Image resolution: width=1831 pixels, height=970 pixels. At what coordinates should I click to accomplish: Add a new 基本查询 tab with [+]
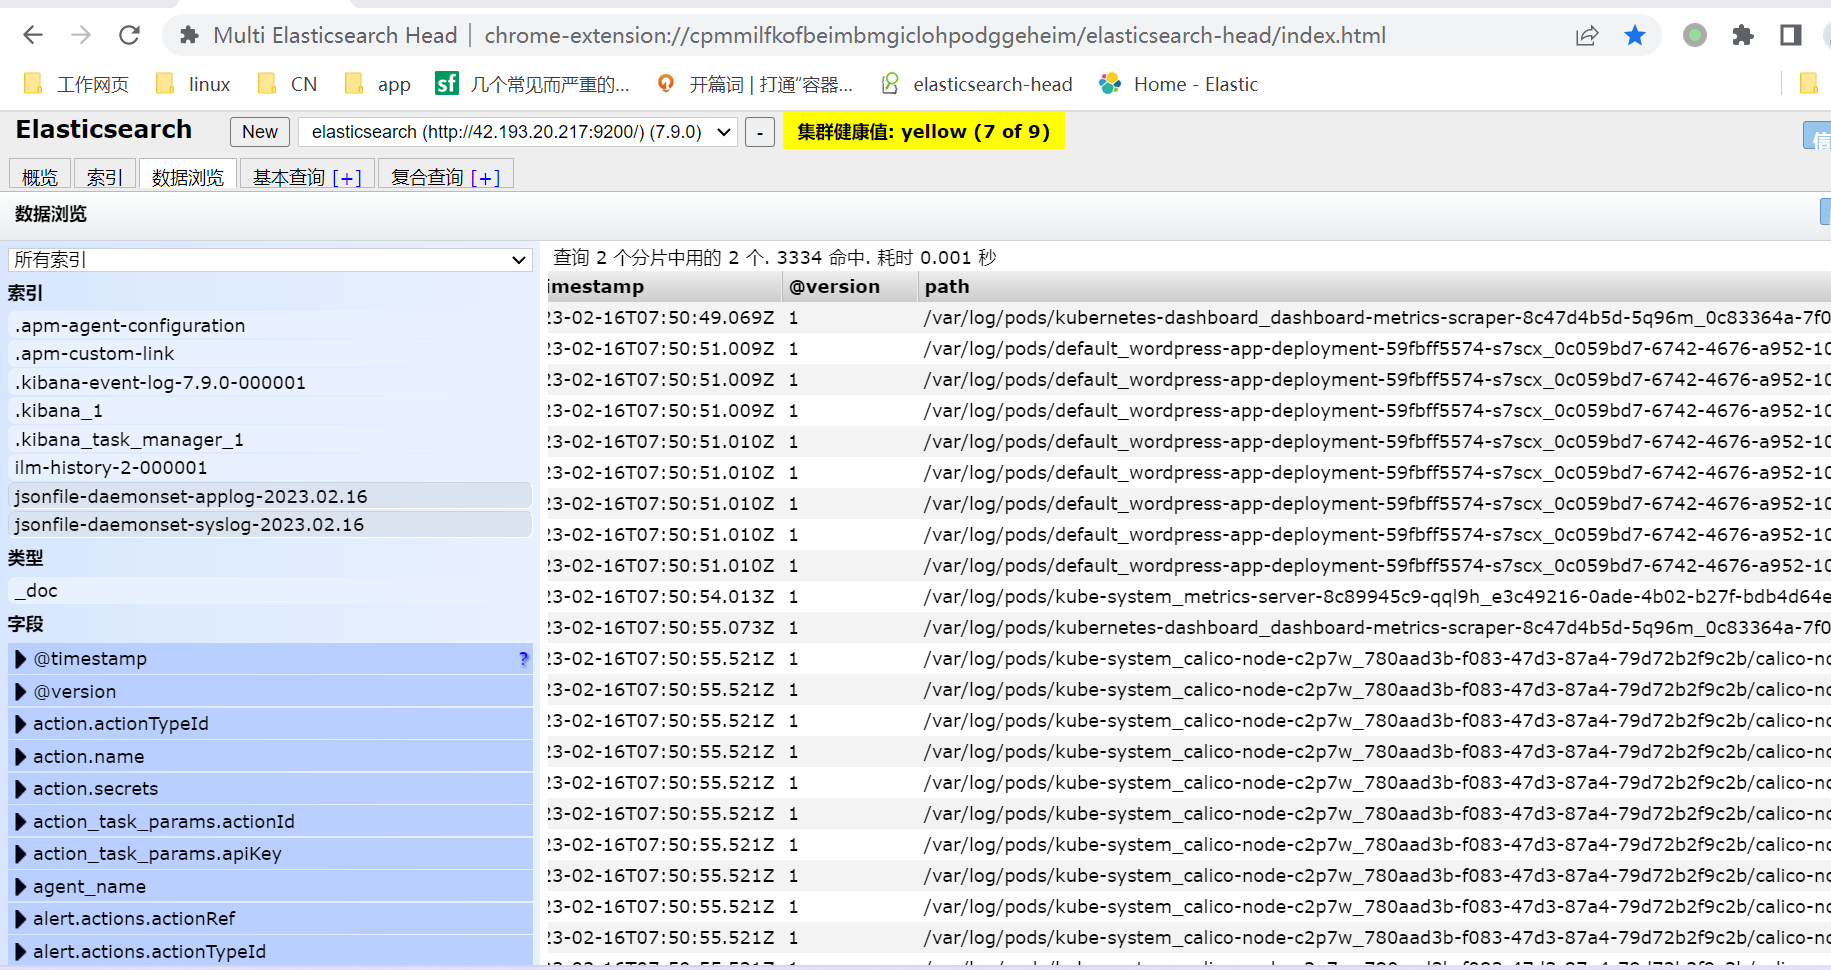coord(347,178)
